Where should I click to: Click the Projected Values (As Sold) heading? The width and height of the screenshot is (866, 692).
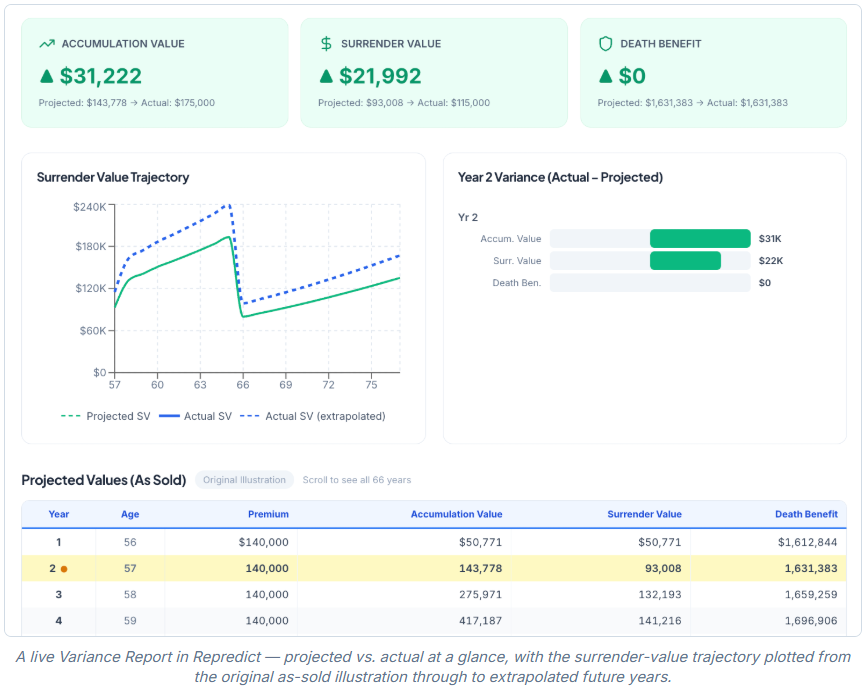(x=104, y=480)
